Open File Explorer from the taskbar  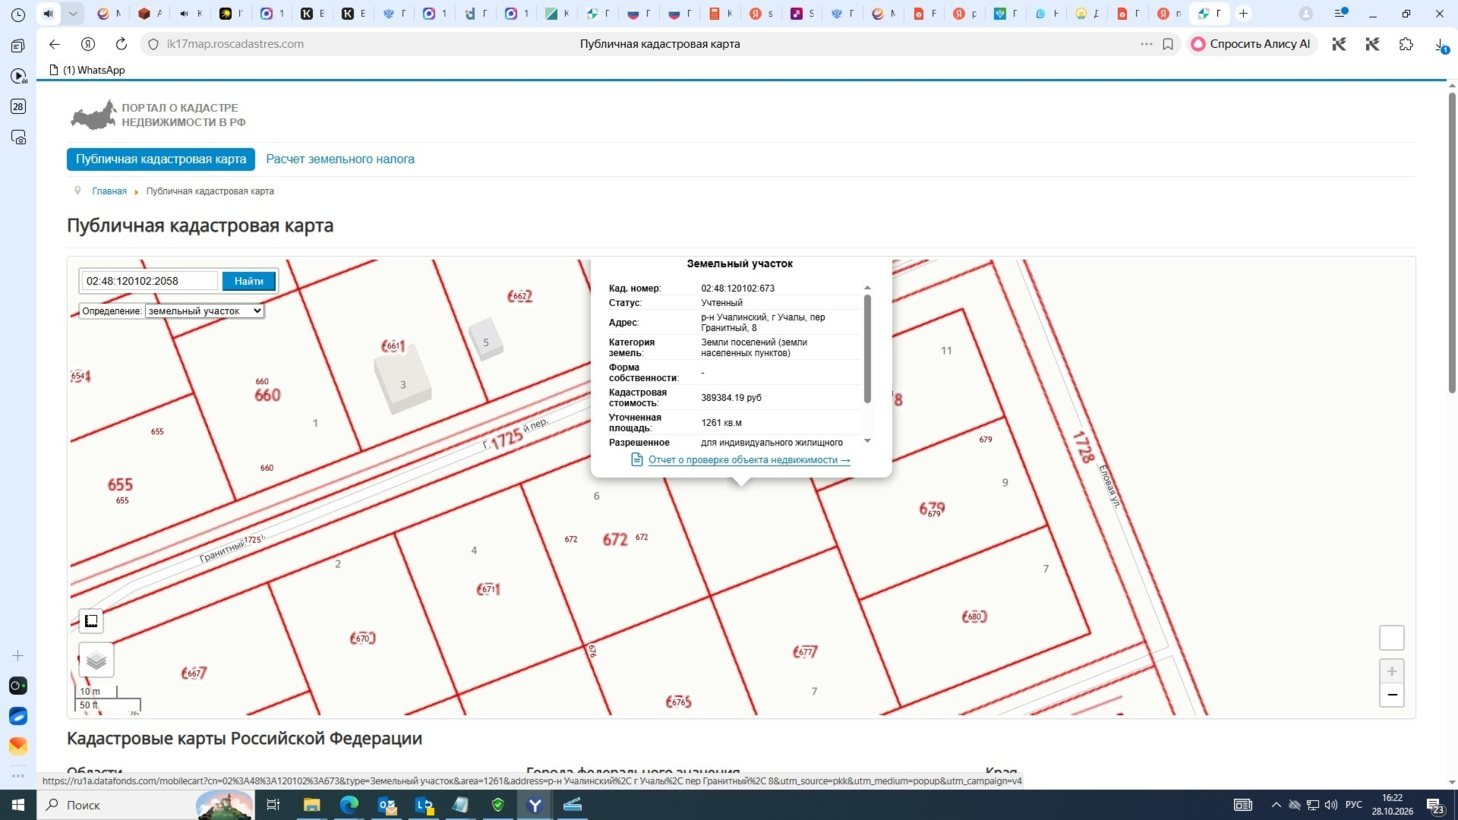click(312, 805)
